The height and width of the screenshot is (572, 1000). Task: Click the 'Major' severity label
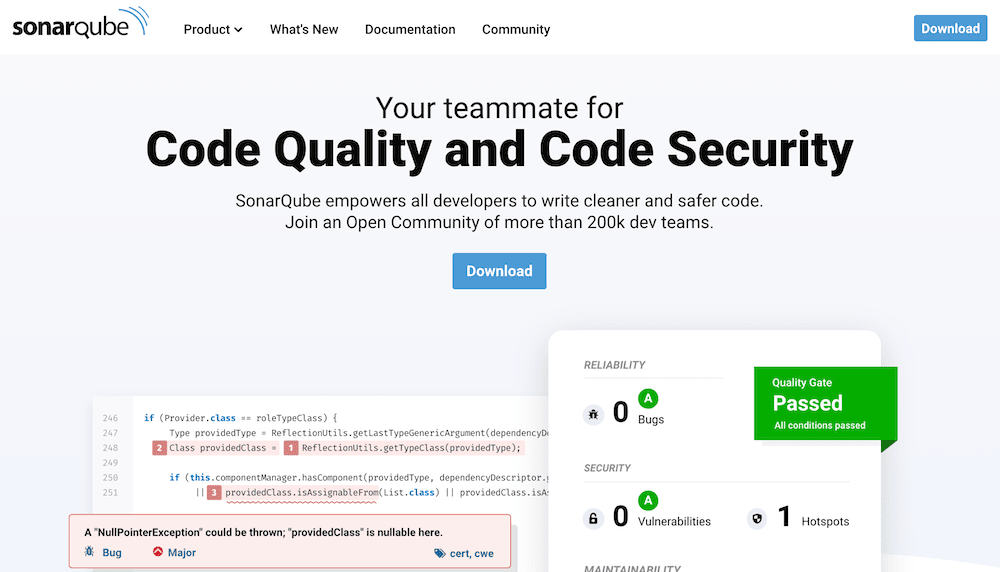pyautogui.click(x=182, y=553)
